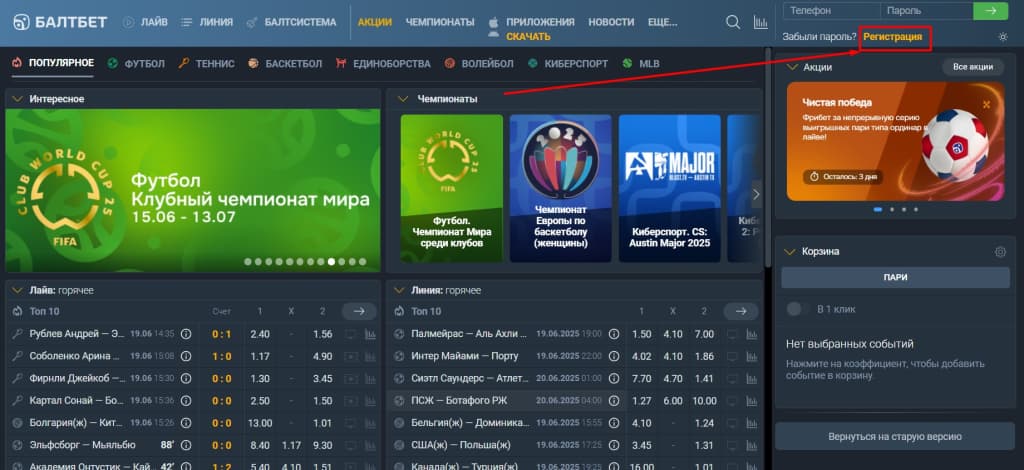The height and width of the screenshot is (470, 1024).
Task: Collapse the Чемпионаты section
Action: [x=403, y=99]
